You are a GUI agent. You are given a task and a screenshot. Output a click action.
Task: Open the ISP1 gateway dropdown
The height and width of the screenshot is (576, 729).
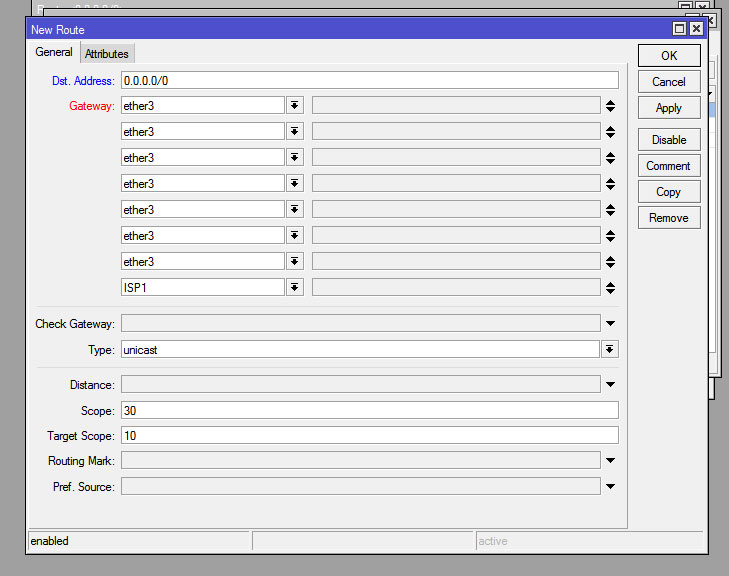[x=295, y=288]
